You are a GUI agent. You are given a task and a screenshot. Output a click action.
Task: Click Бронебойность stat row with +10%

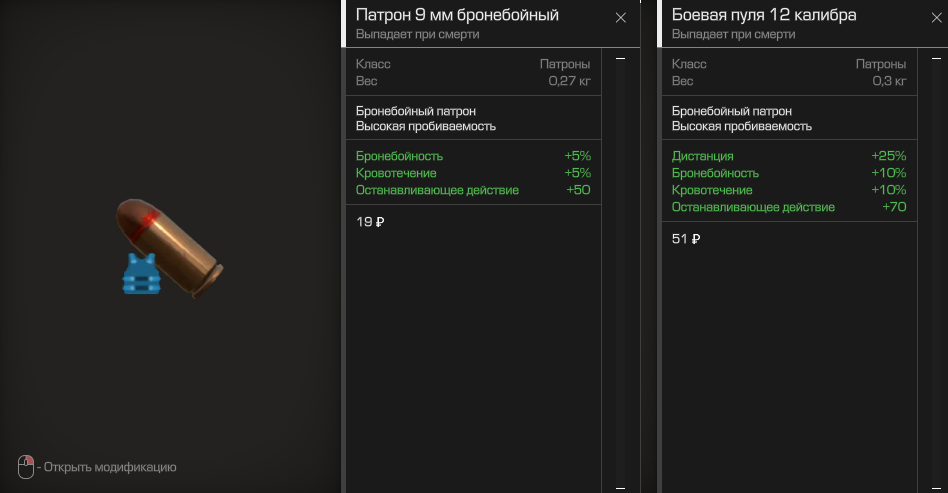[789, 173]
